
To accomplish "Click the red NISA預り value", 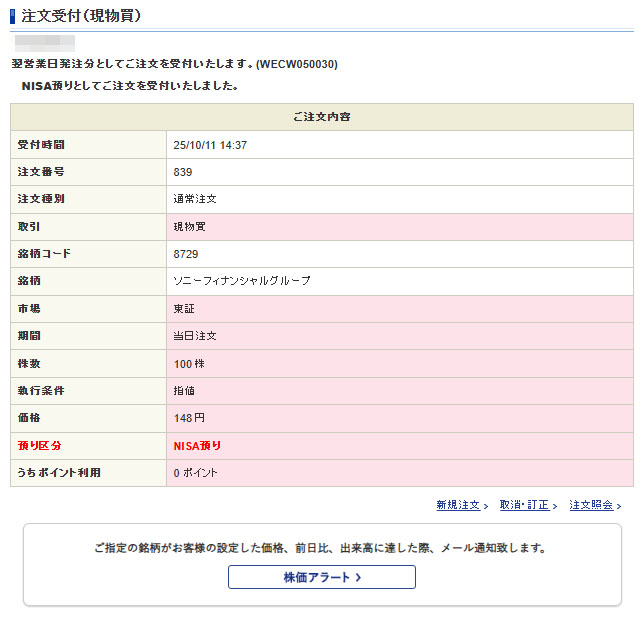I will tap(197, 445).
